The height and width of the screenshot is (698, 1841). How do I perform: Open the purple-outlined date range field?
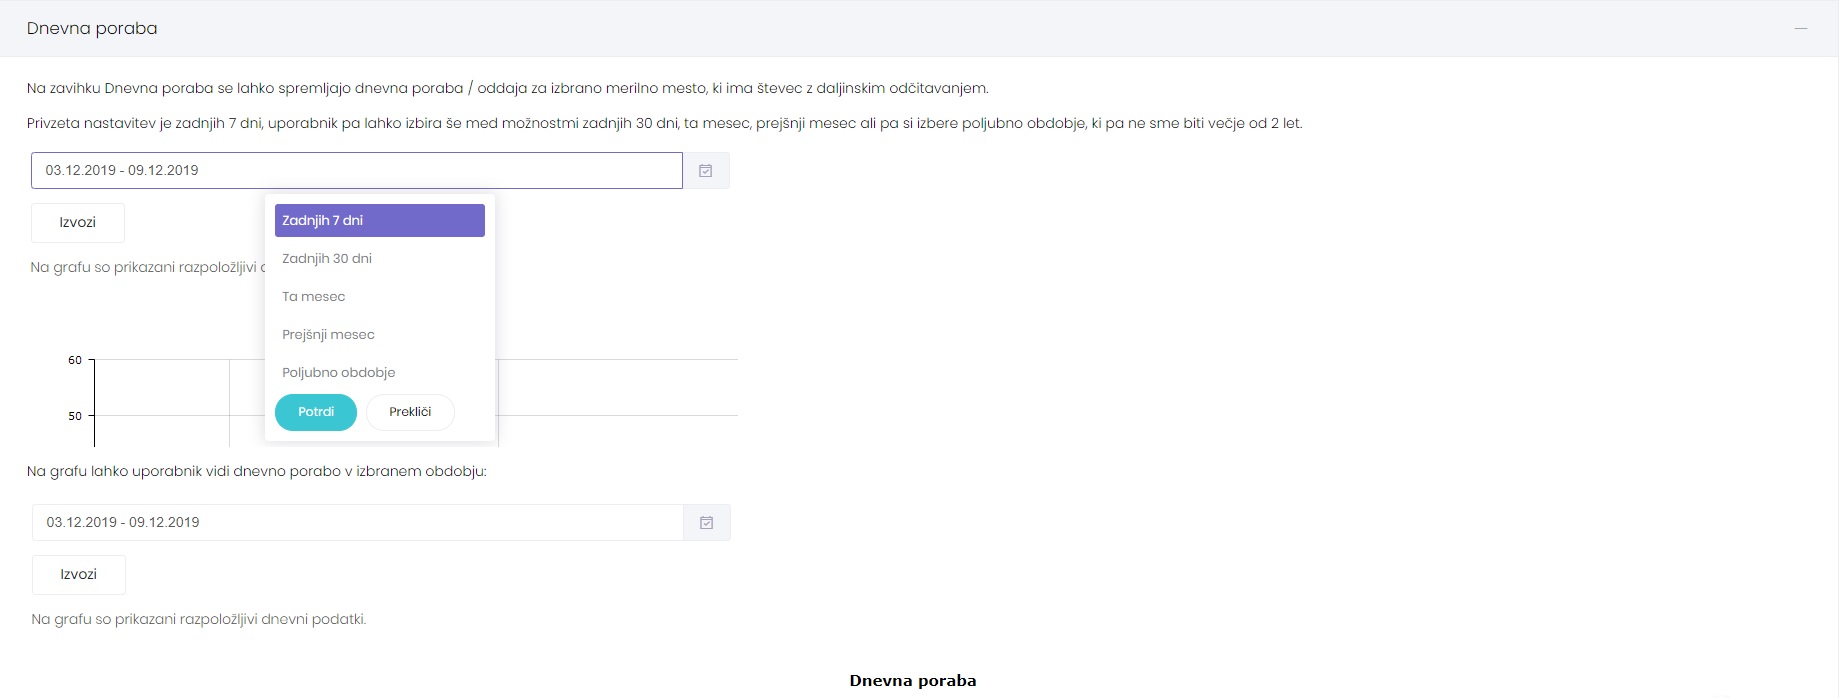click(x=356, y=171)
